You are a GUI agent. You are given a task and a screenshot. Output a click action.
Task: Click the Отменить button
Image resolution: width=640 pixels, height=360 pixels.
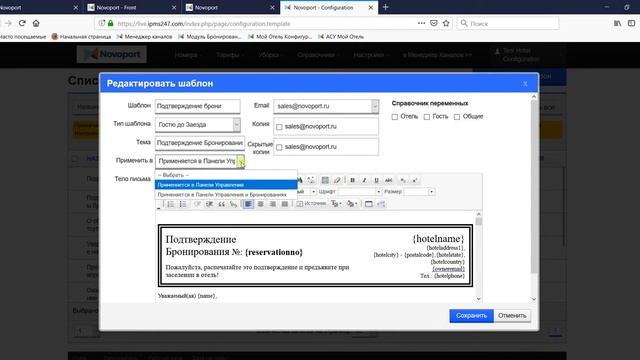[512, 316]
